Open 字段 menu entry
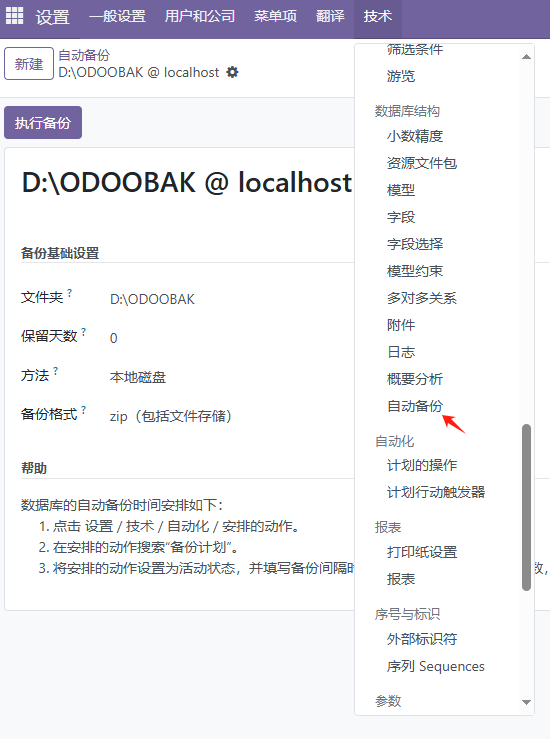550x739 pixels. 401,217
